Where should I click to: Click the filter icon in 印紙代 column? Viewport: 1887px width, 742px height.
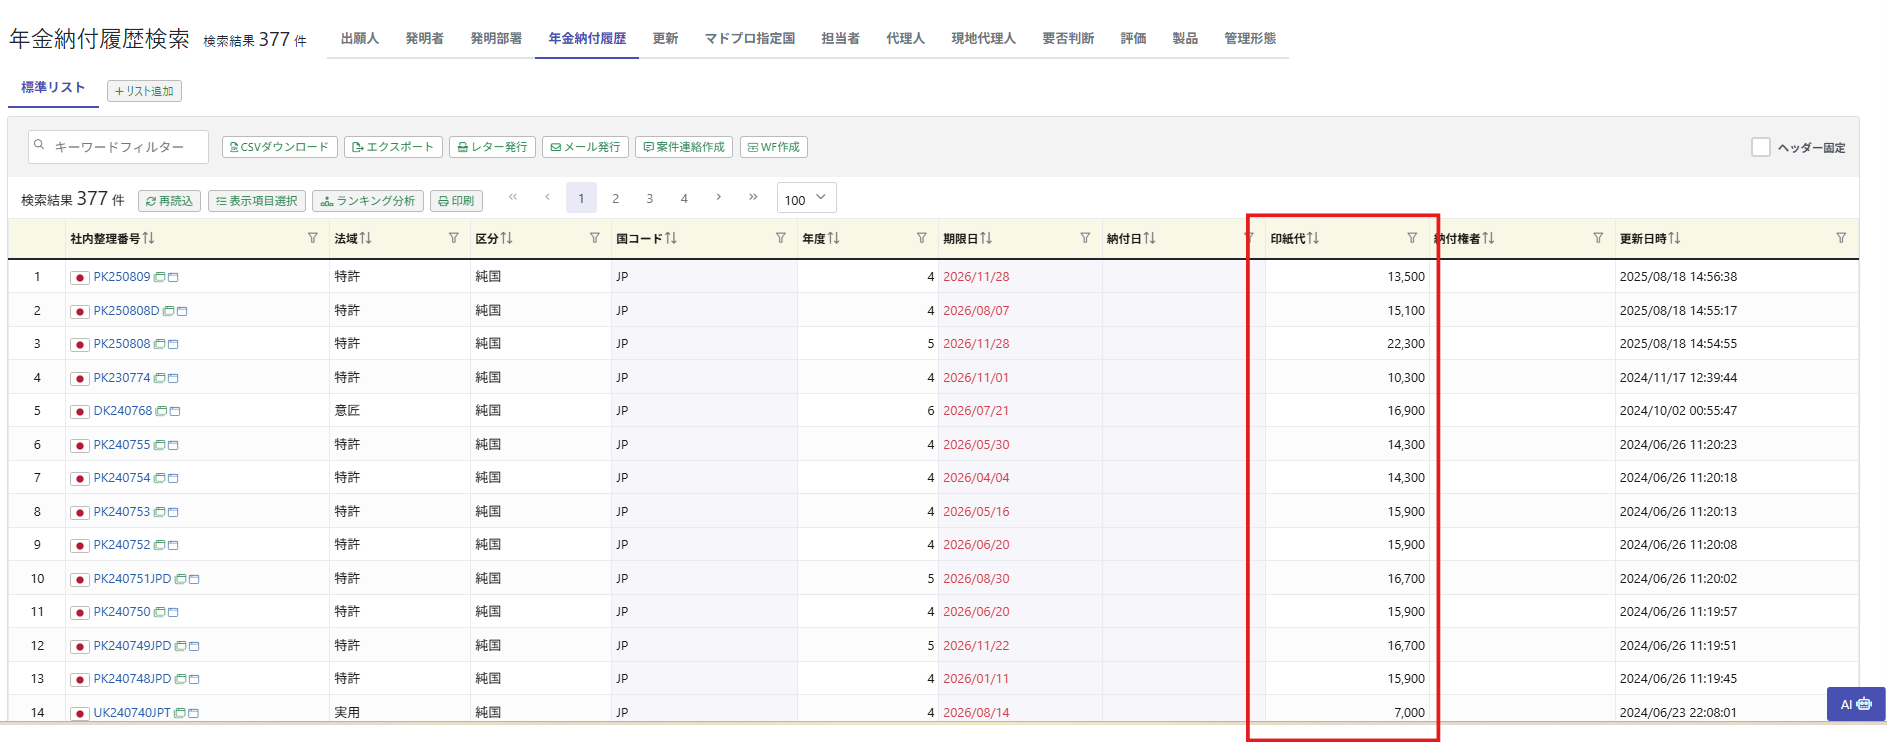pos(1412,238)
